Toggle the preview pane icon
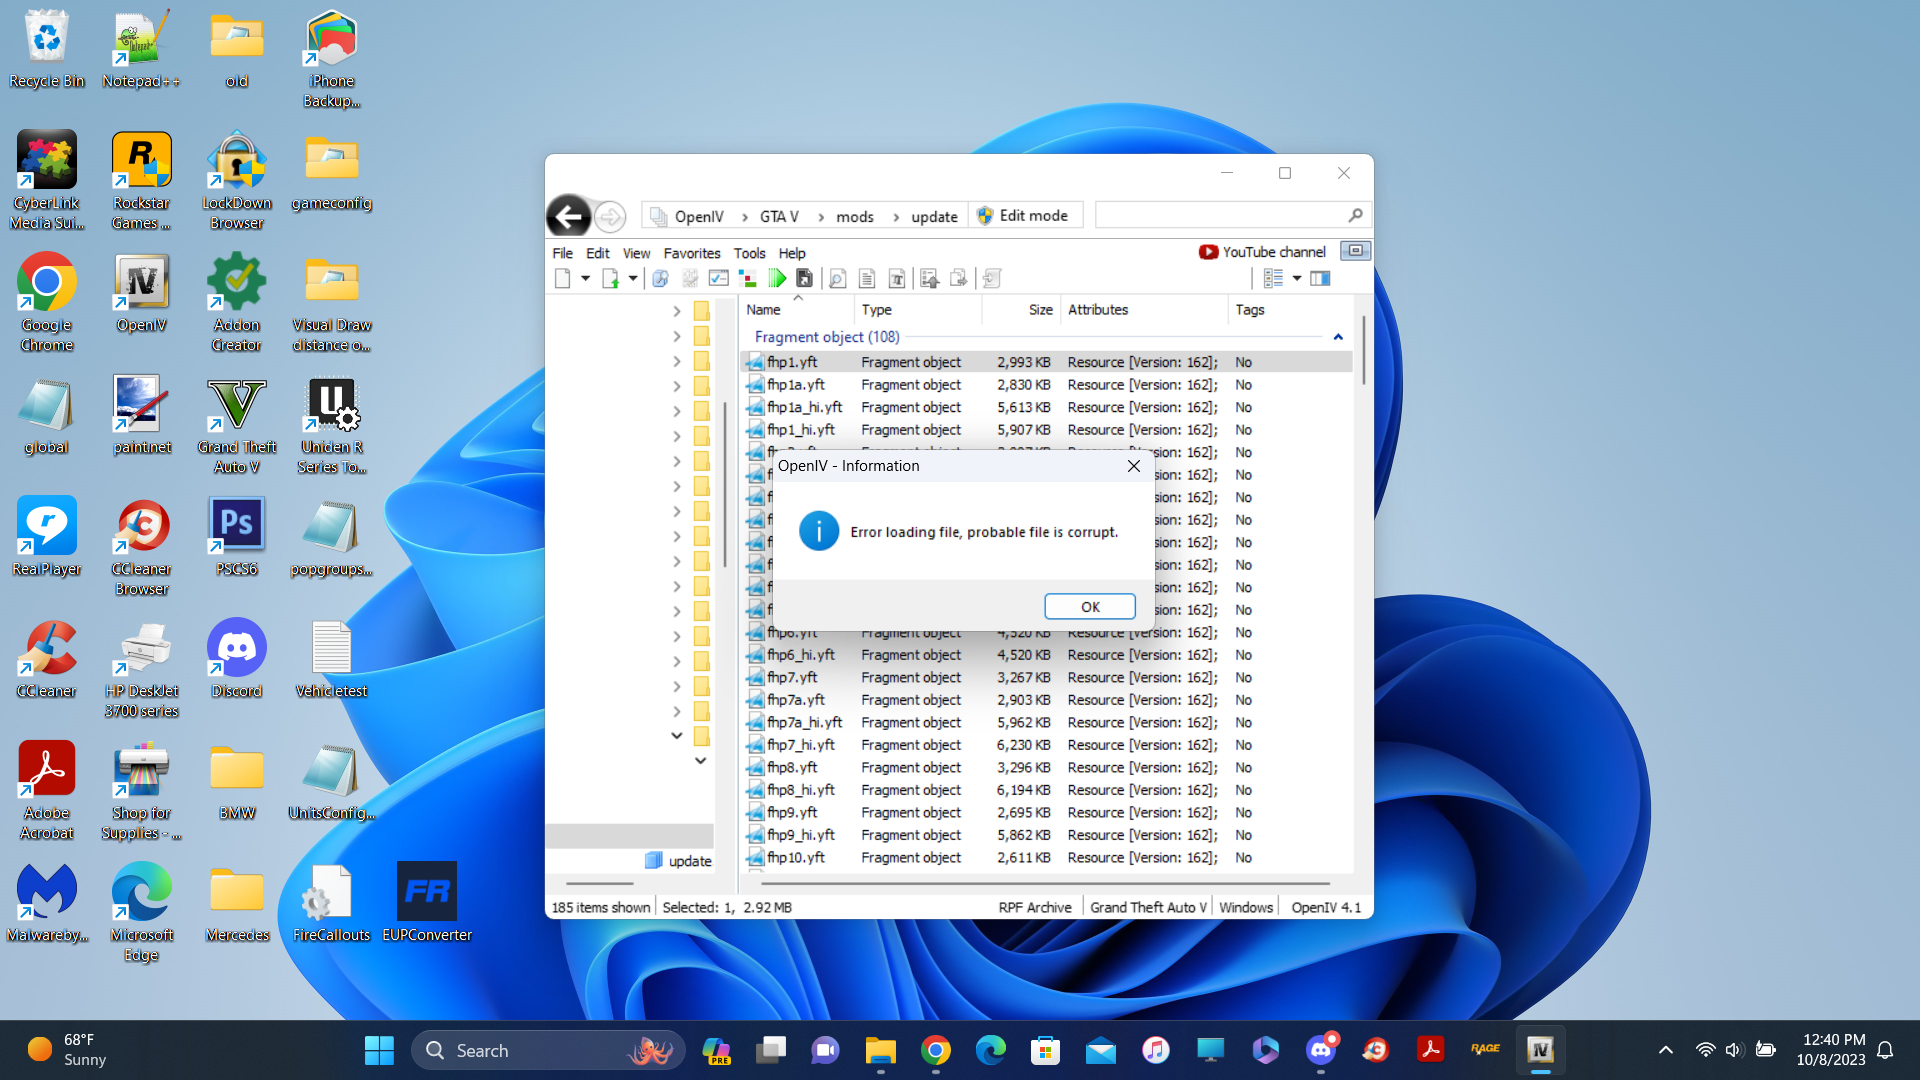 [x=1320, y=279]
